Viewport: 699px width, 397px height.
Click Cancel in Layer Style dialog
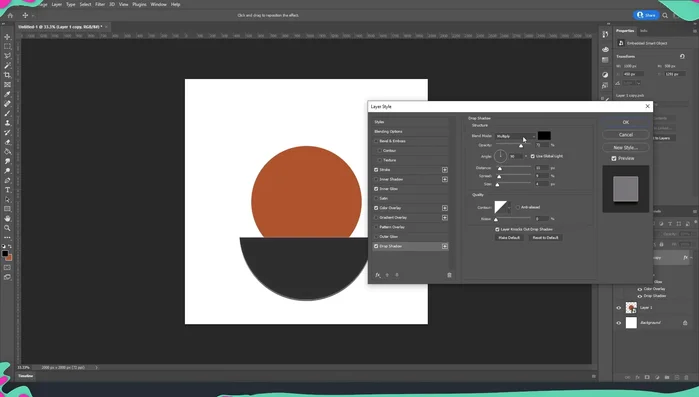(x=625, y=135)
